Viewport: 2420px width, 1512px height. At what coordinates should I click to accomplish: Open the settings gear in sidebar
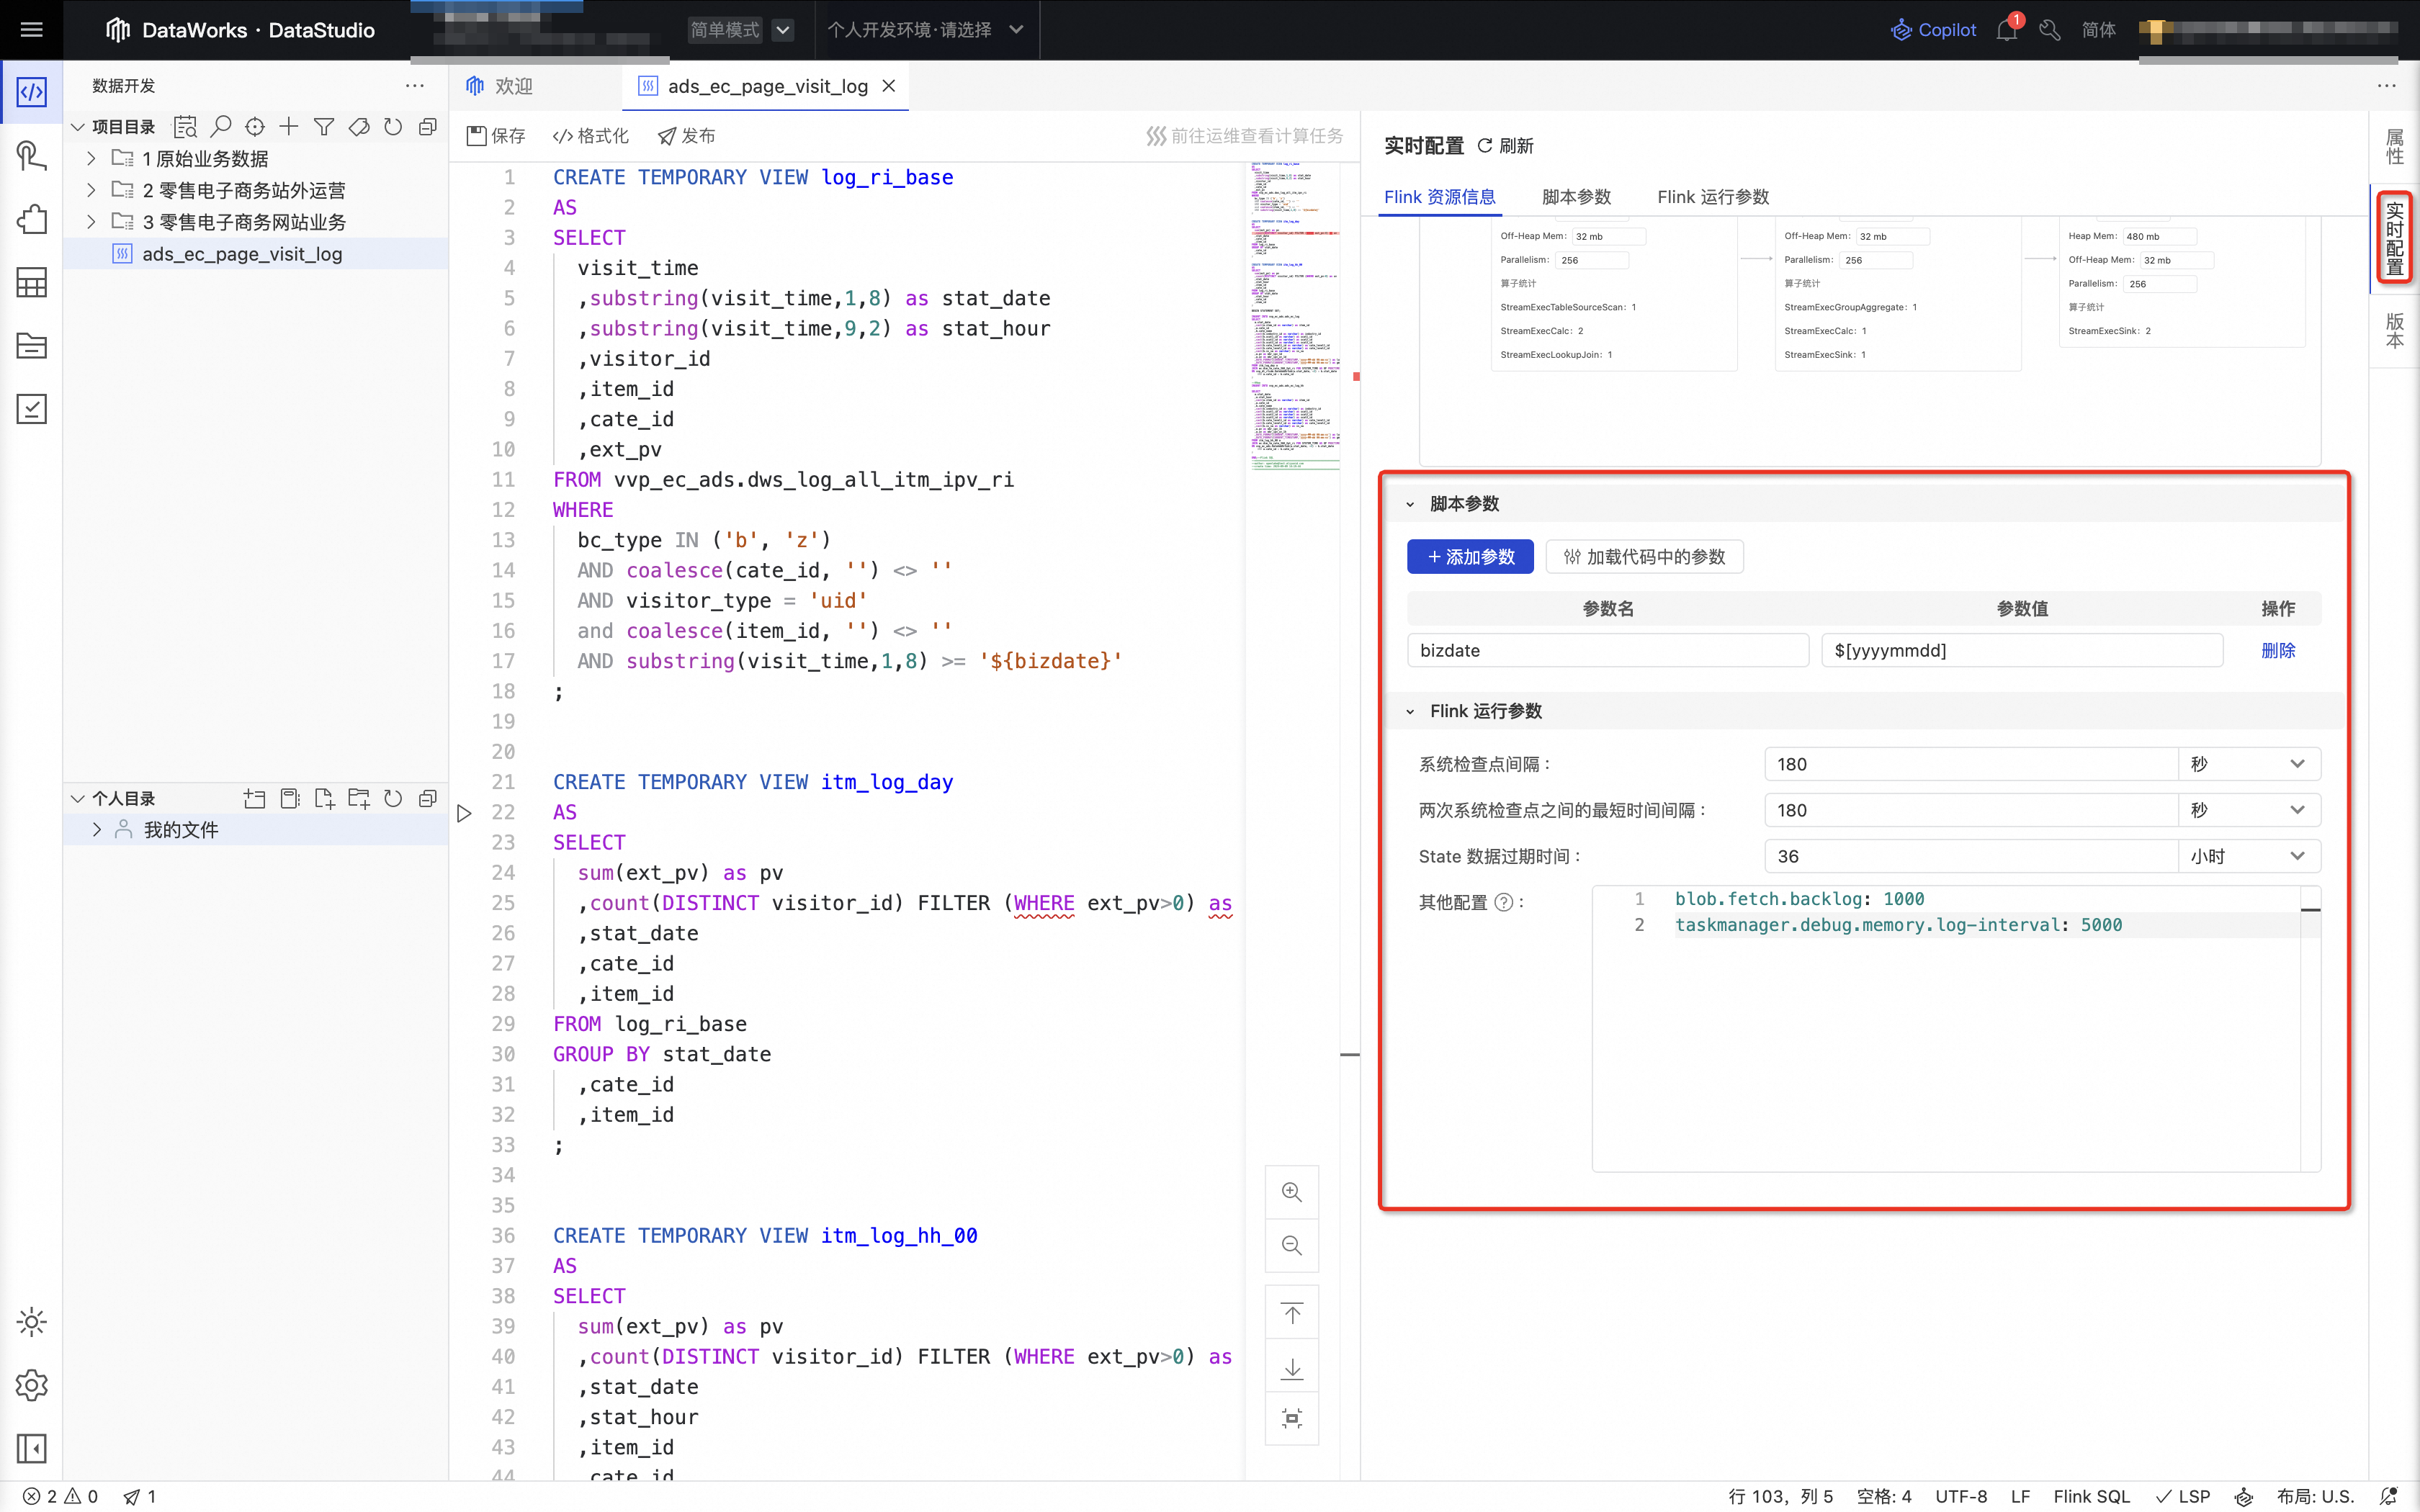pyautogui.click(x=31, y=1385)
